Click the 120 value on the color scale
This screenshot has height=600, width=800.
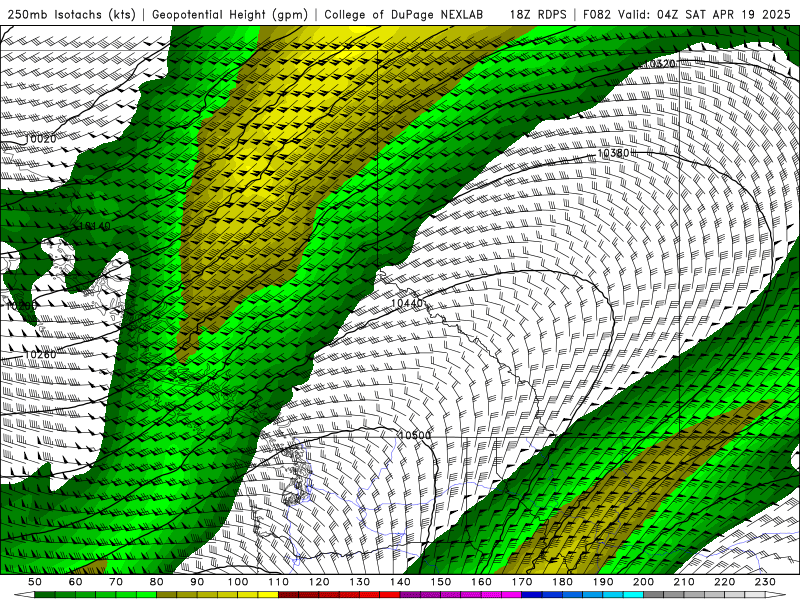319,582
